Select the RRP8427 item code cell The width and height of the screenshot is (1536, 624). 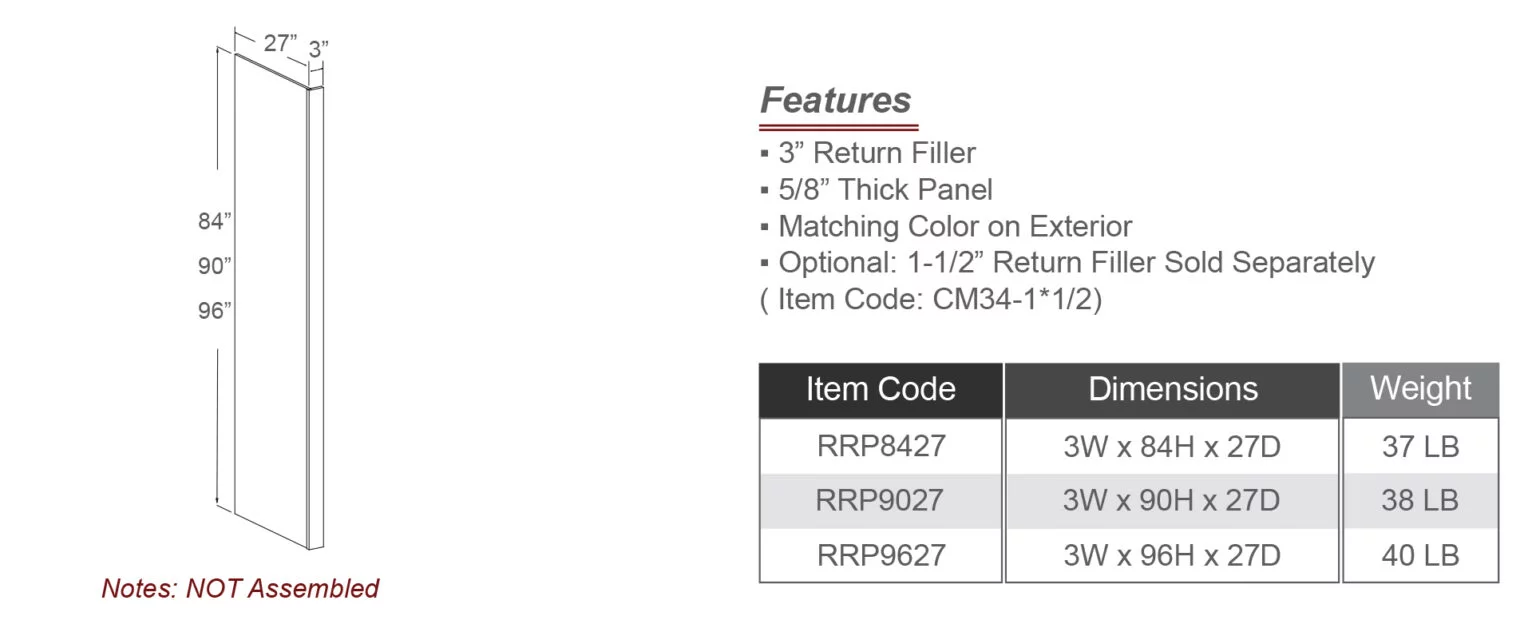pyautogui.click(x=880, y=446)
